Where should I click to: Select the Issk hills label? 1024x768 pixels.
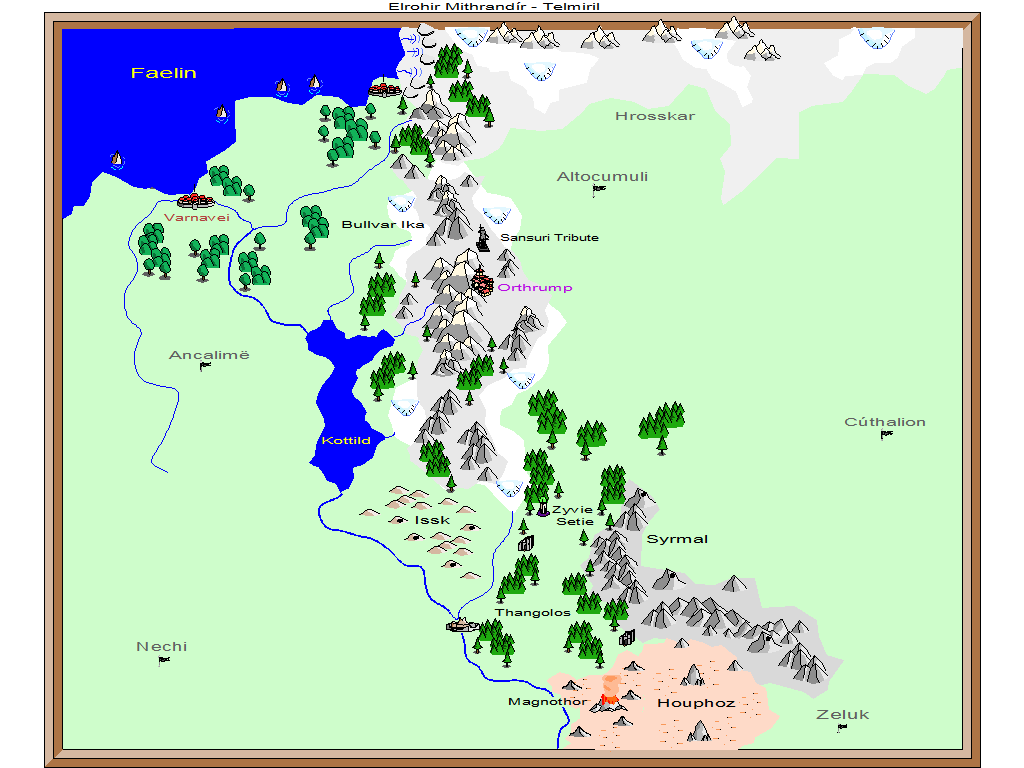(432, 520)
